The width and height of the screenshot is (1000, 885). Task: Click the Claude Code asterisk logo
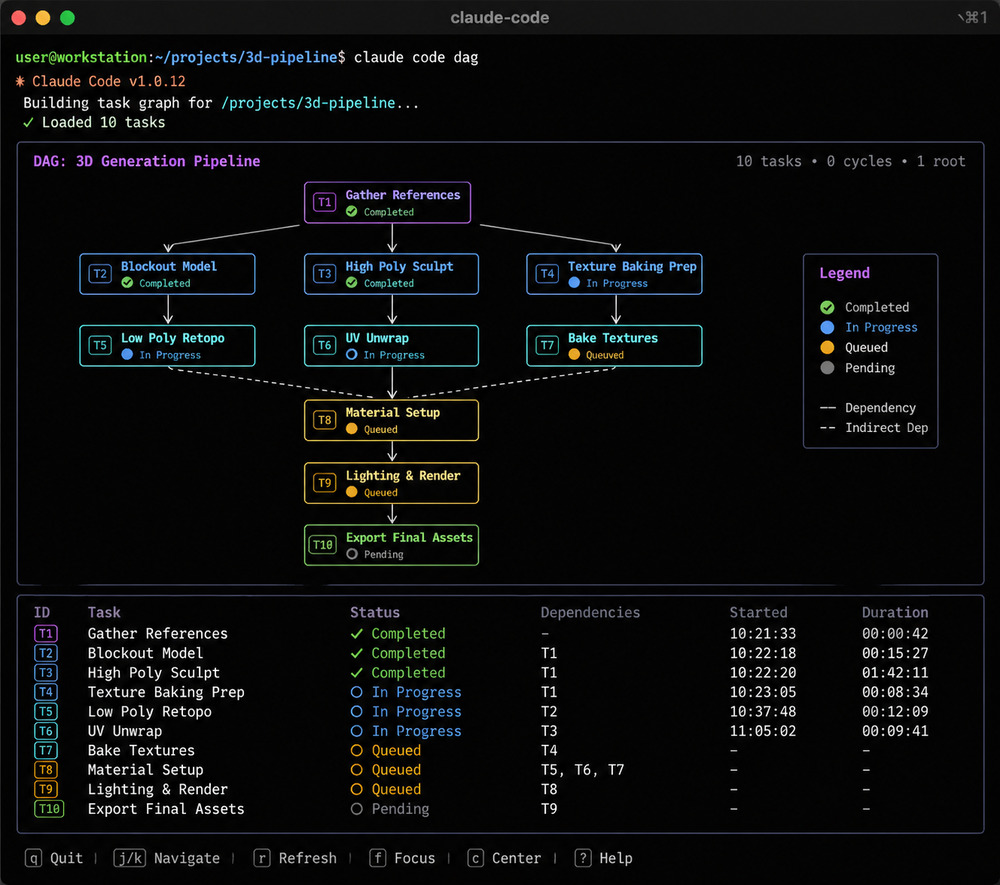coord(20,81)
